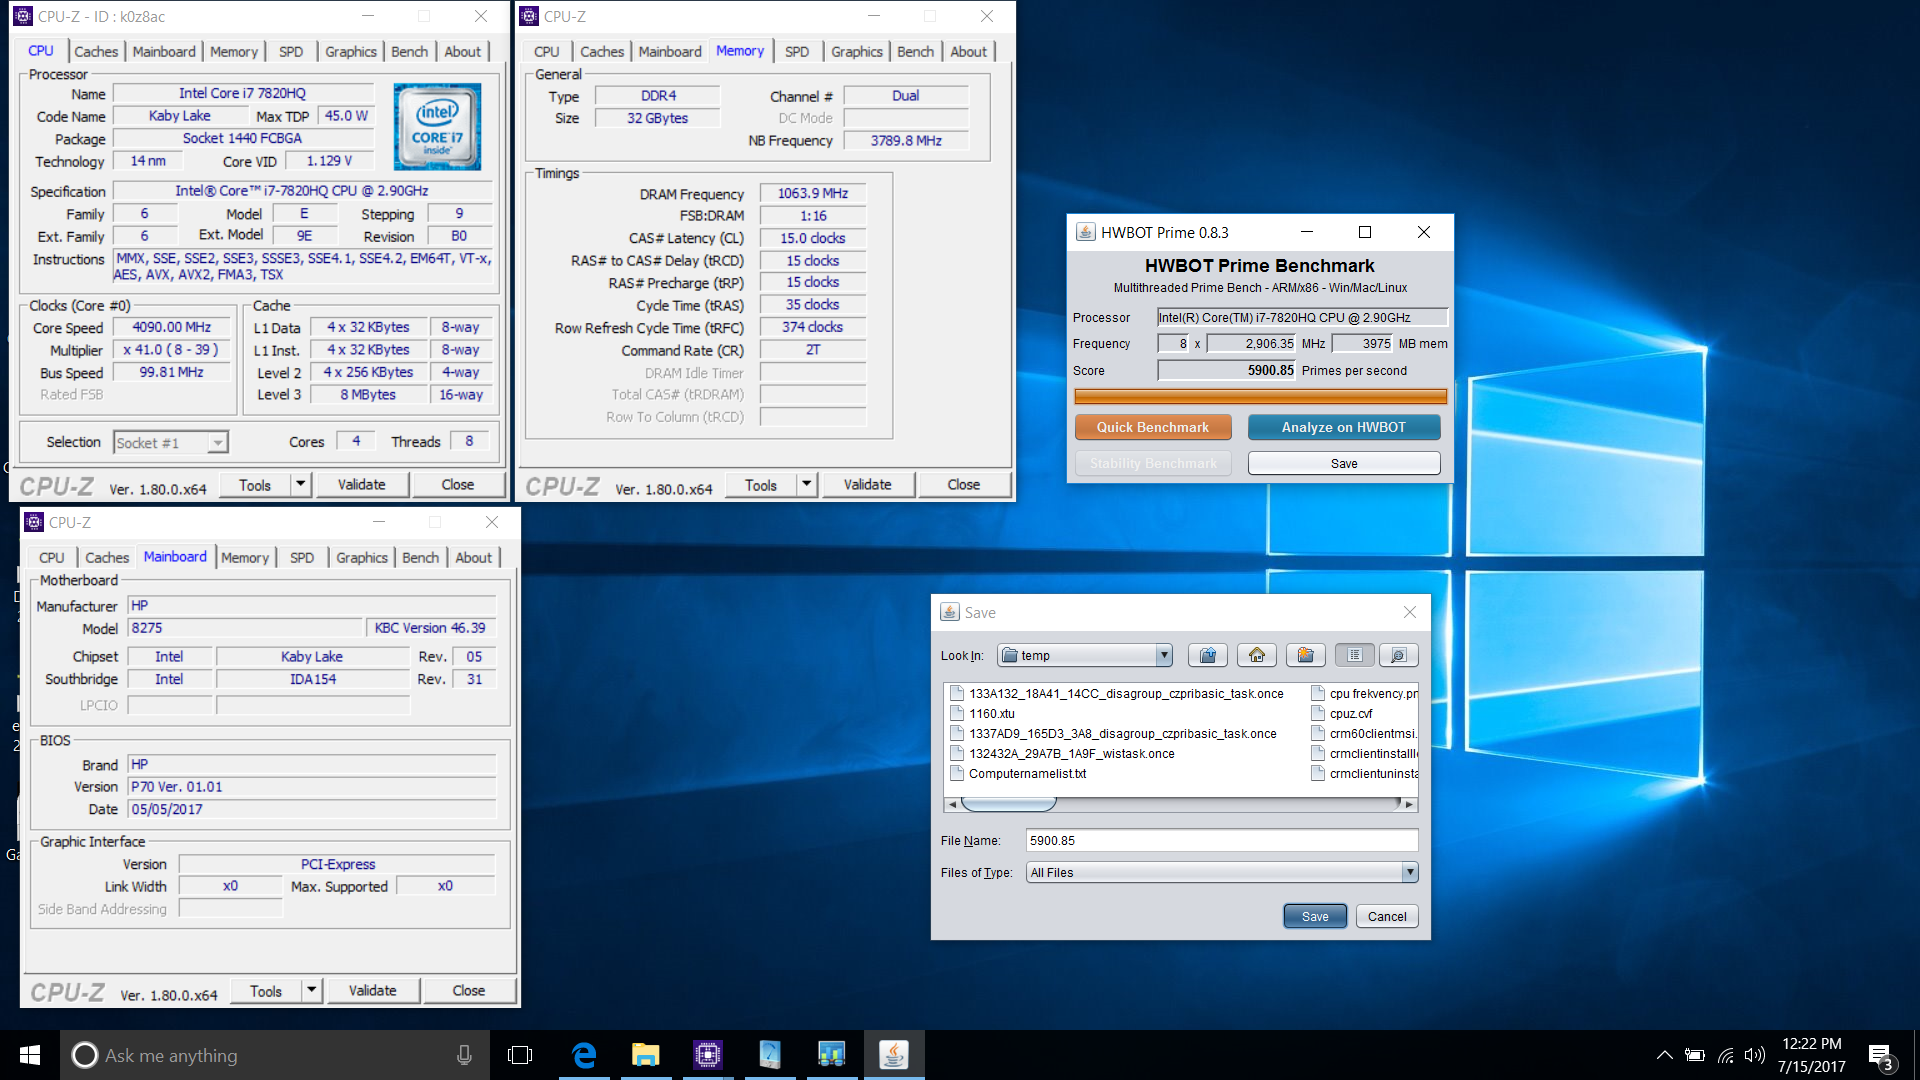Click right scroll arrow in Save file list
The width and height of the screenshot is (1920, 1080).
pyautogui.click(x=1409, y=804)
